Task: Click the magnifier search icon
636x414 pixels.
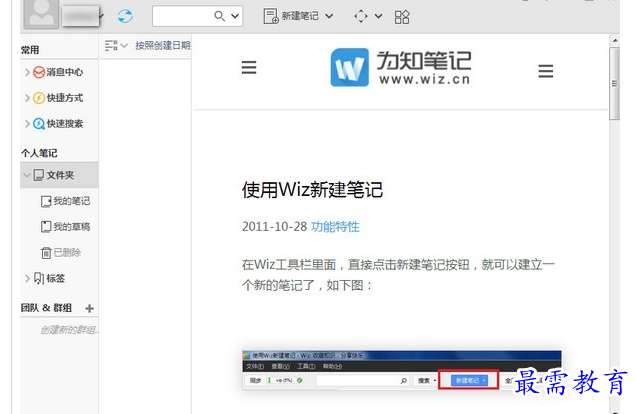Action: tap(219, 16)
